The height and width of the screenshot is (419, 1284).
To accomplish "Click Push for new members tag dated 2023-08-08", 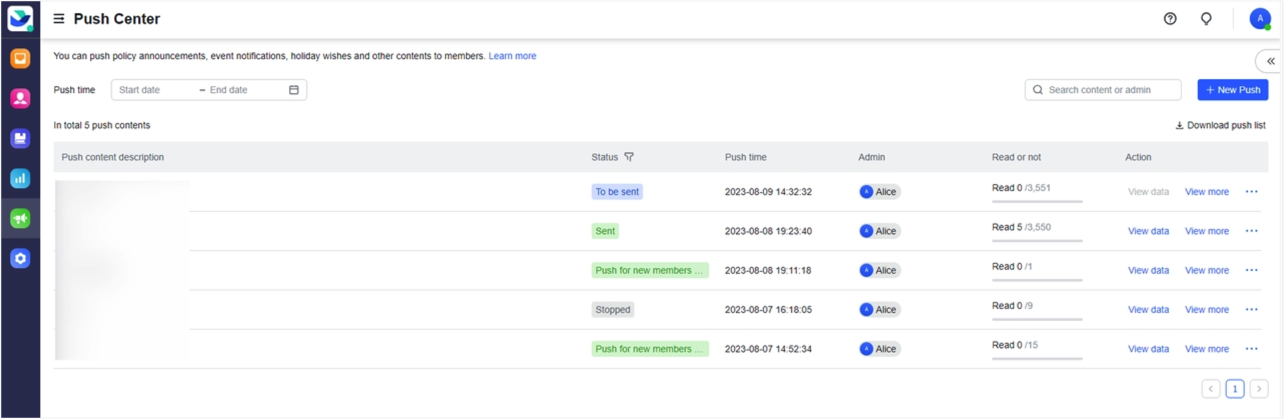I will click(650, 270).
